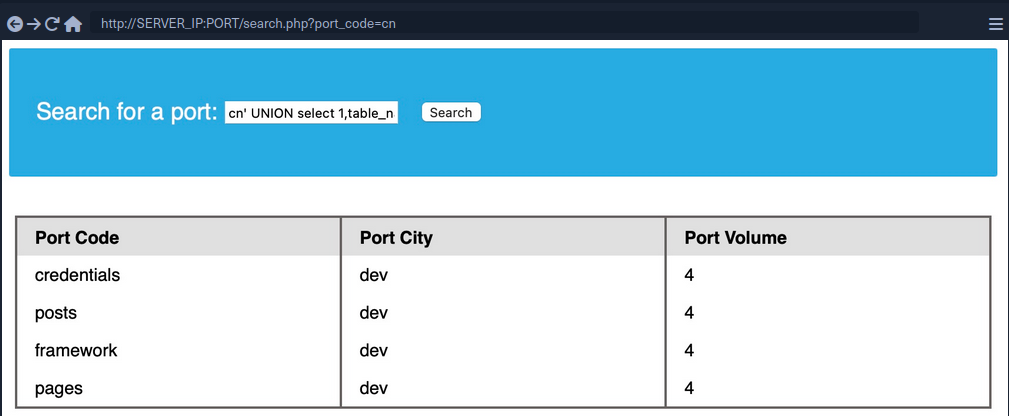The width and height of the screenshot is (1009, 416).
Task: Click the browser forward arrow
Action: 33,24
